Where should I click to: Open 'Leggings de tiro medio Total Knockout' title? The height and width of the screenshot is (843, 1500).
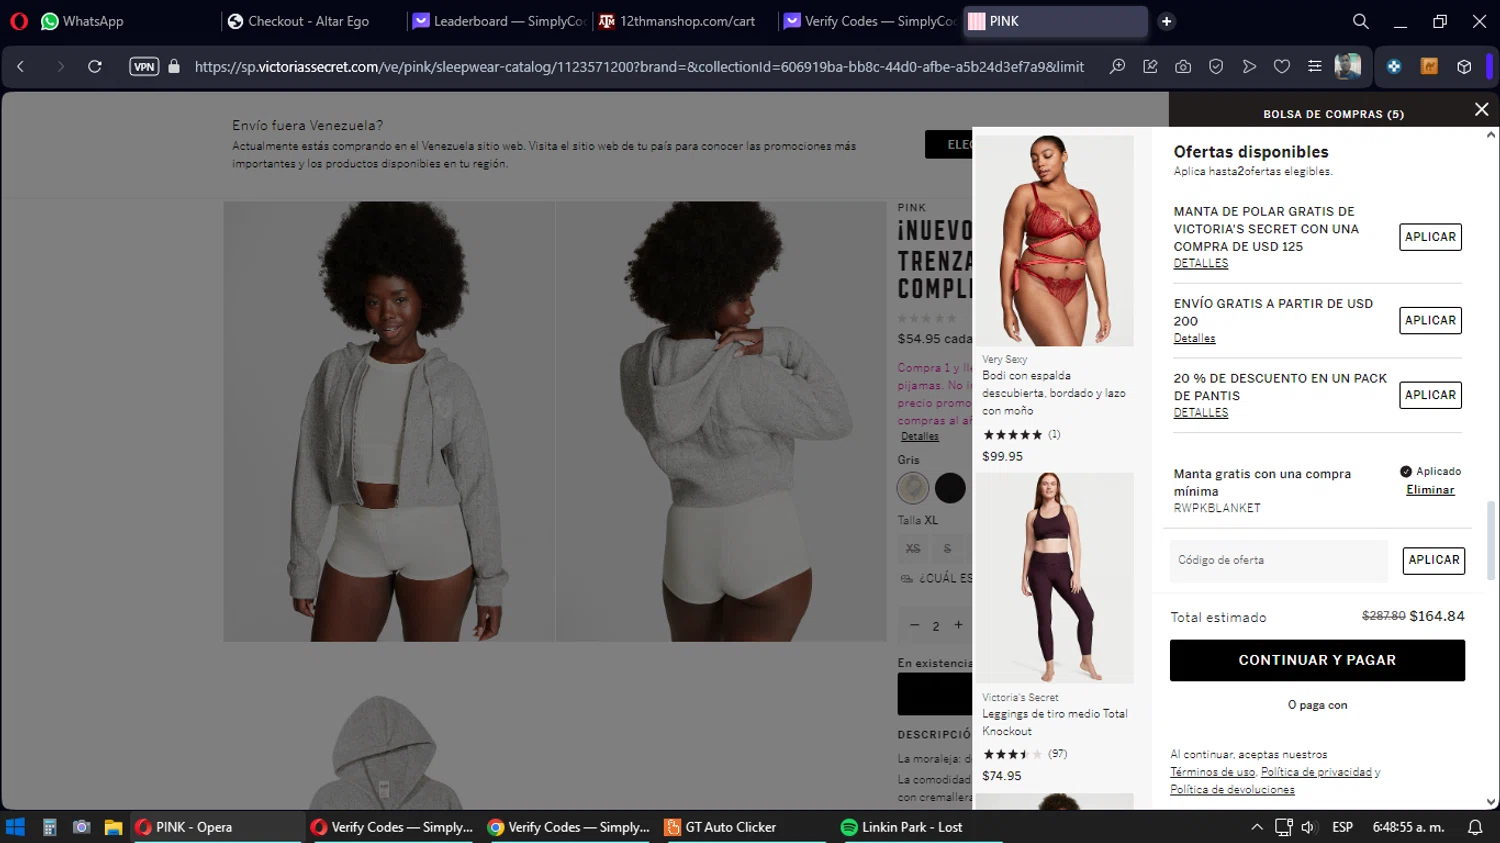[x=1054, y=722]
